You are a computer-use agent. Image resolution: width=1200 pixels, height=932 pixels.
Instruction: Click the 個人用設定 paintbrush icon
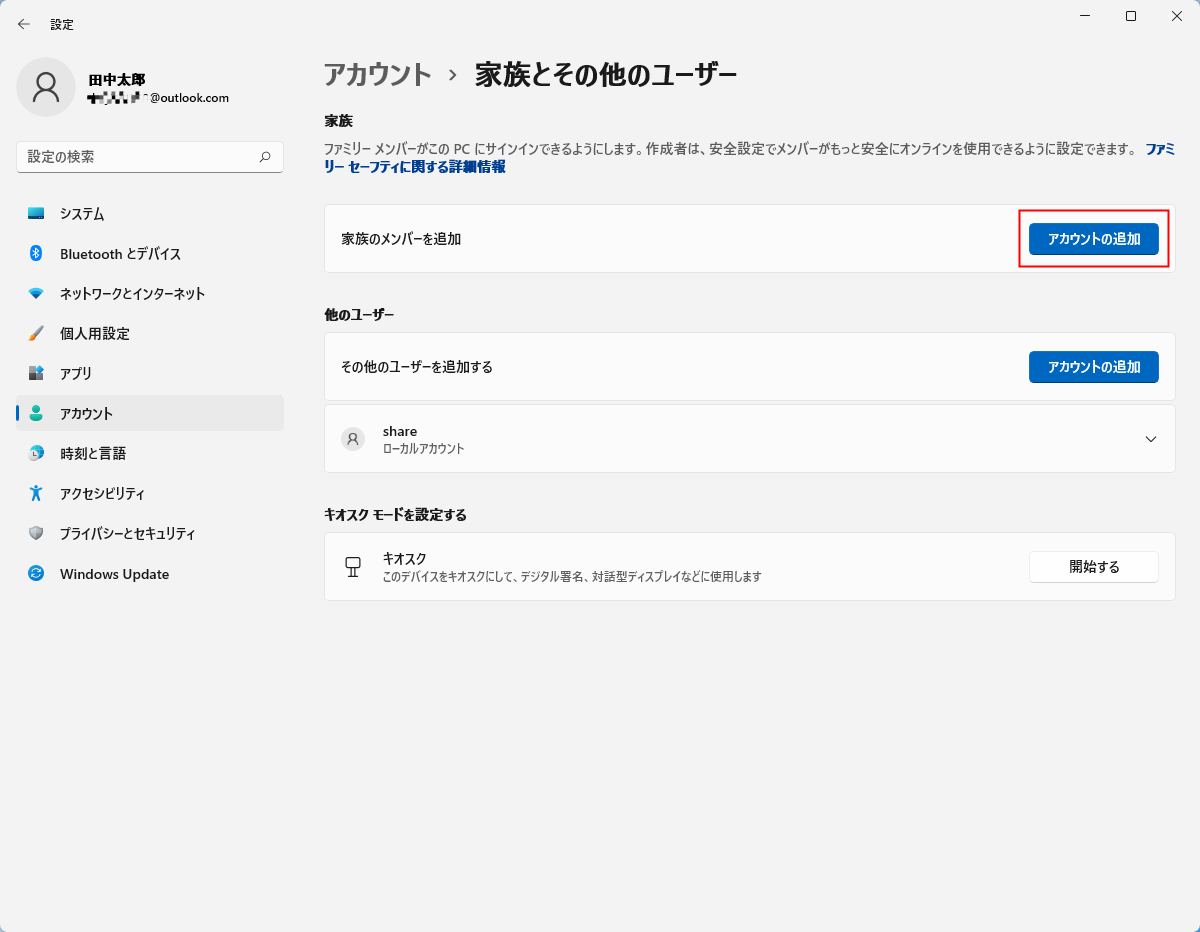36,333
